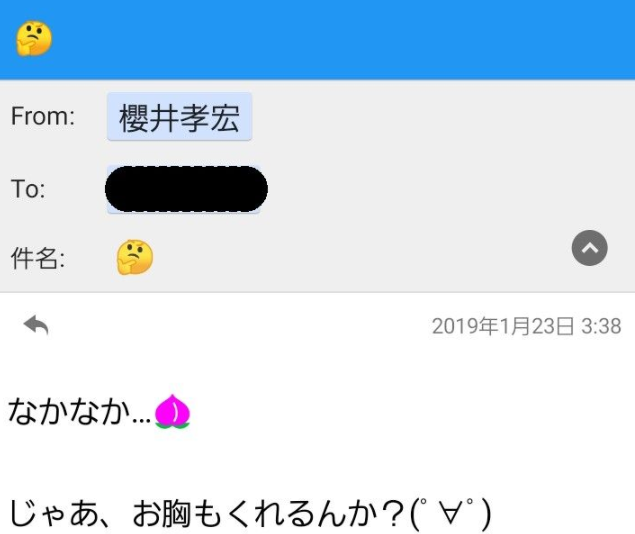Click the thinking emoji in title bar
The height and width of the screenshot is (534, 635).
(x=34, y=38)
